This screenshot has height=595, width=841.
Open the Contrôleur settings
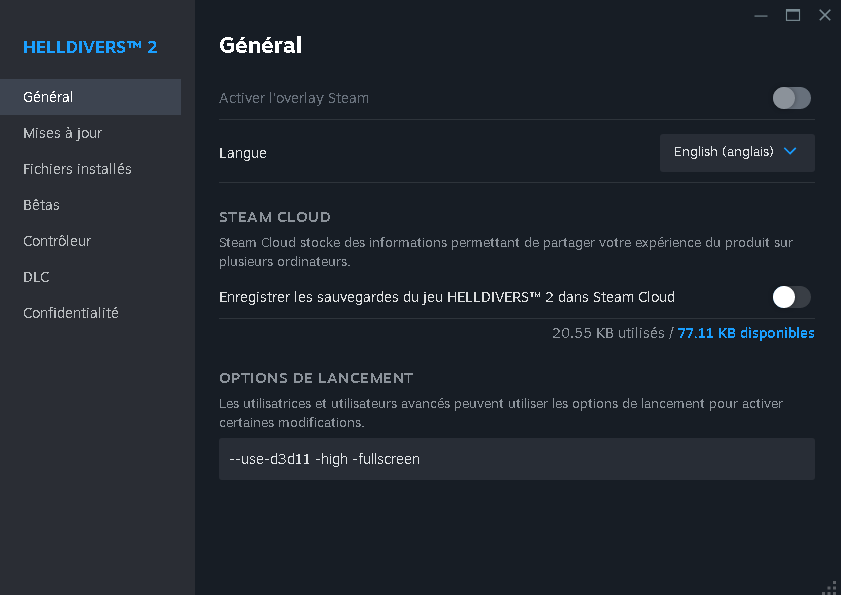click(57, 241)
